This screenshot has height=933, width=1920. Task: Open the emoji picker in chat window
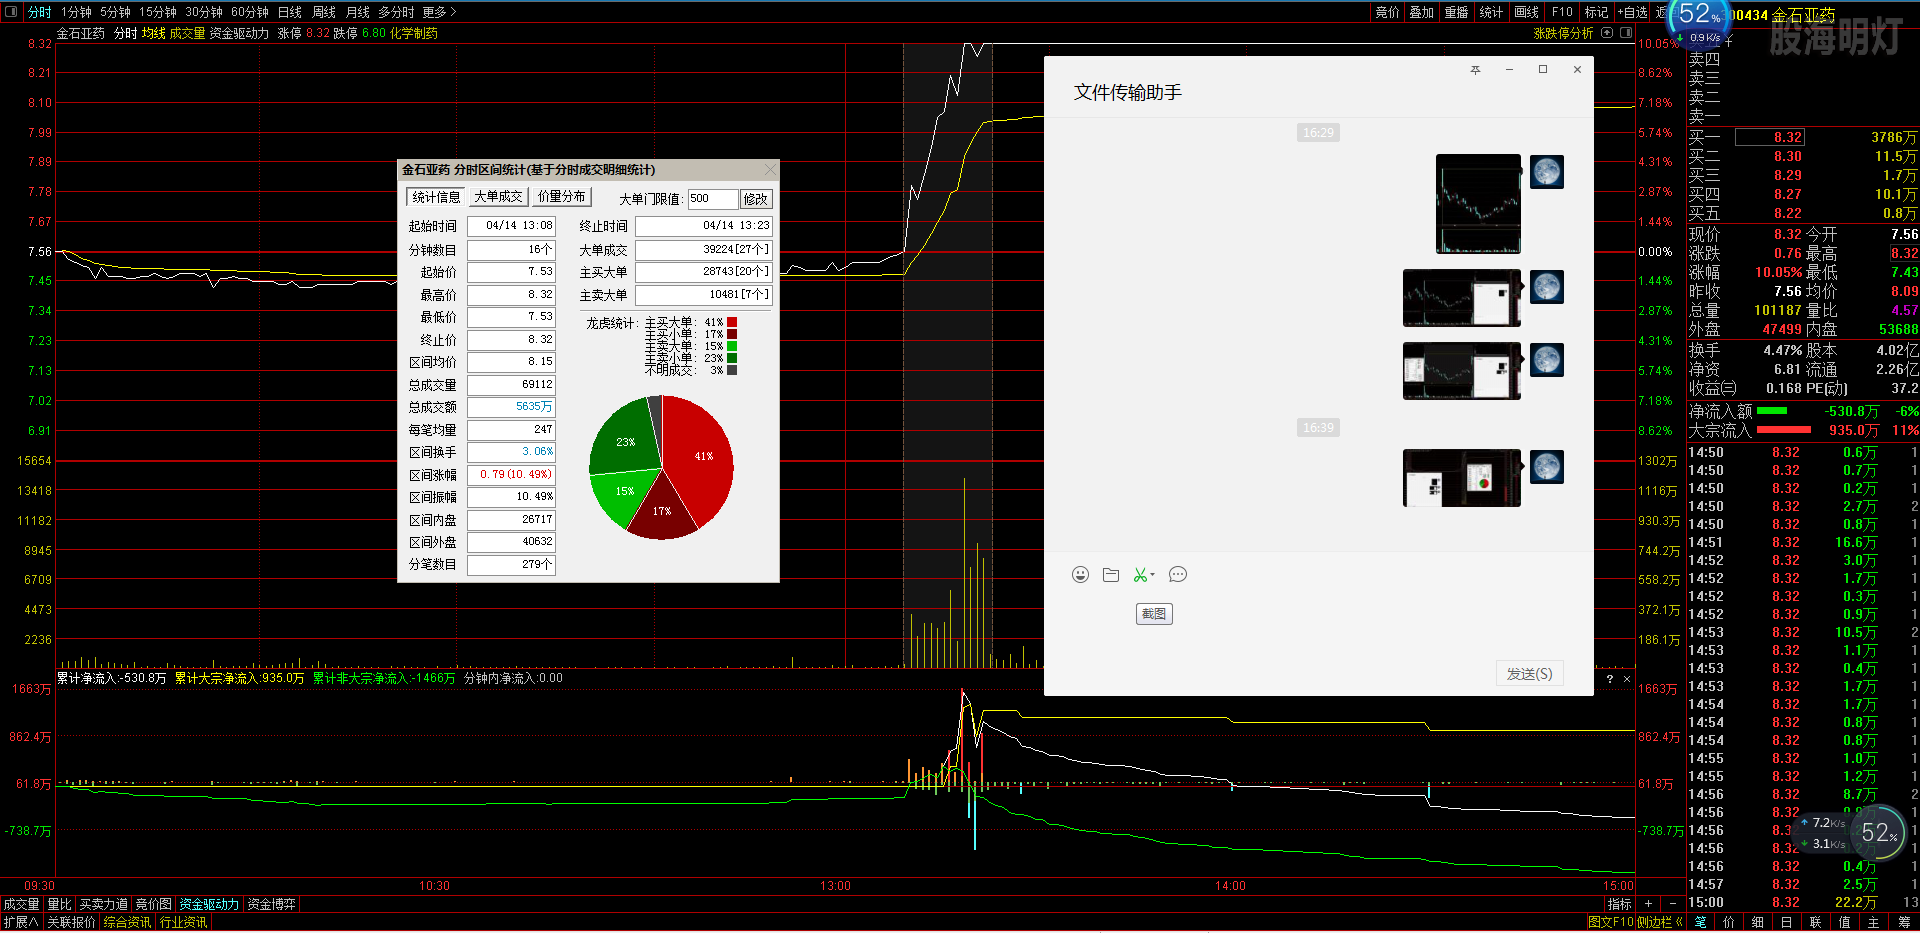click(1080, 575)
